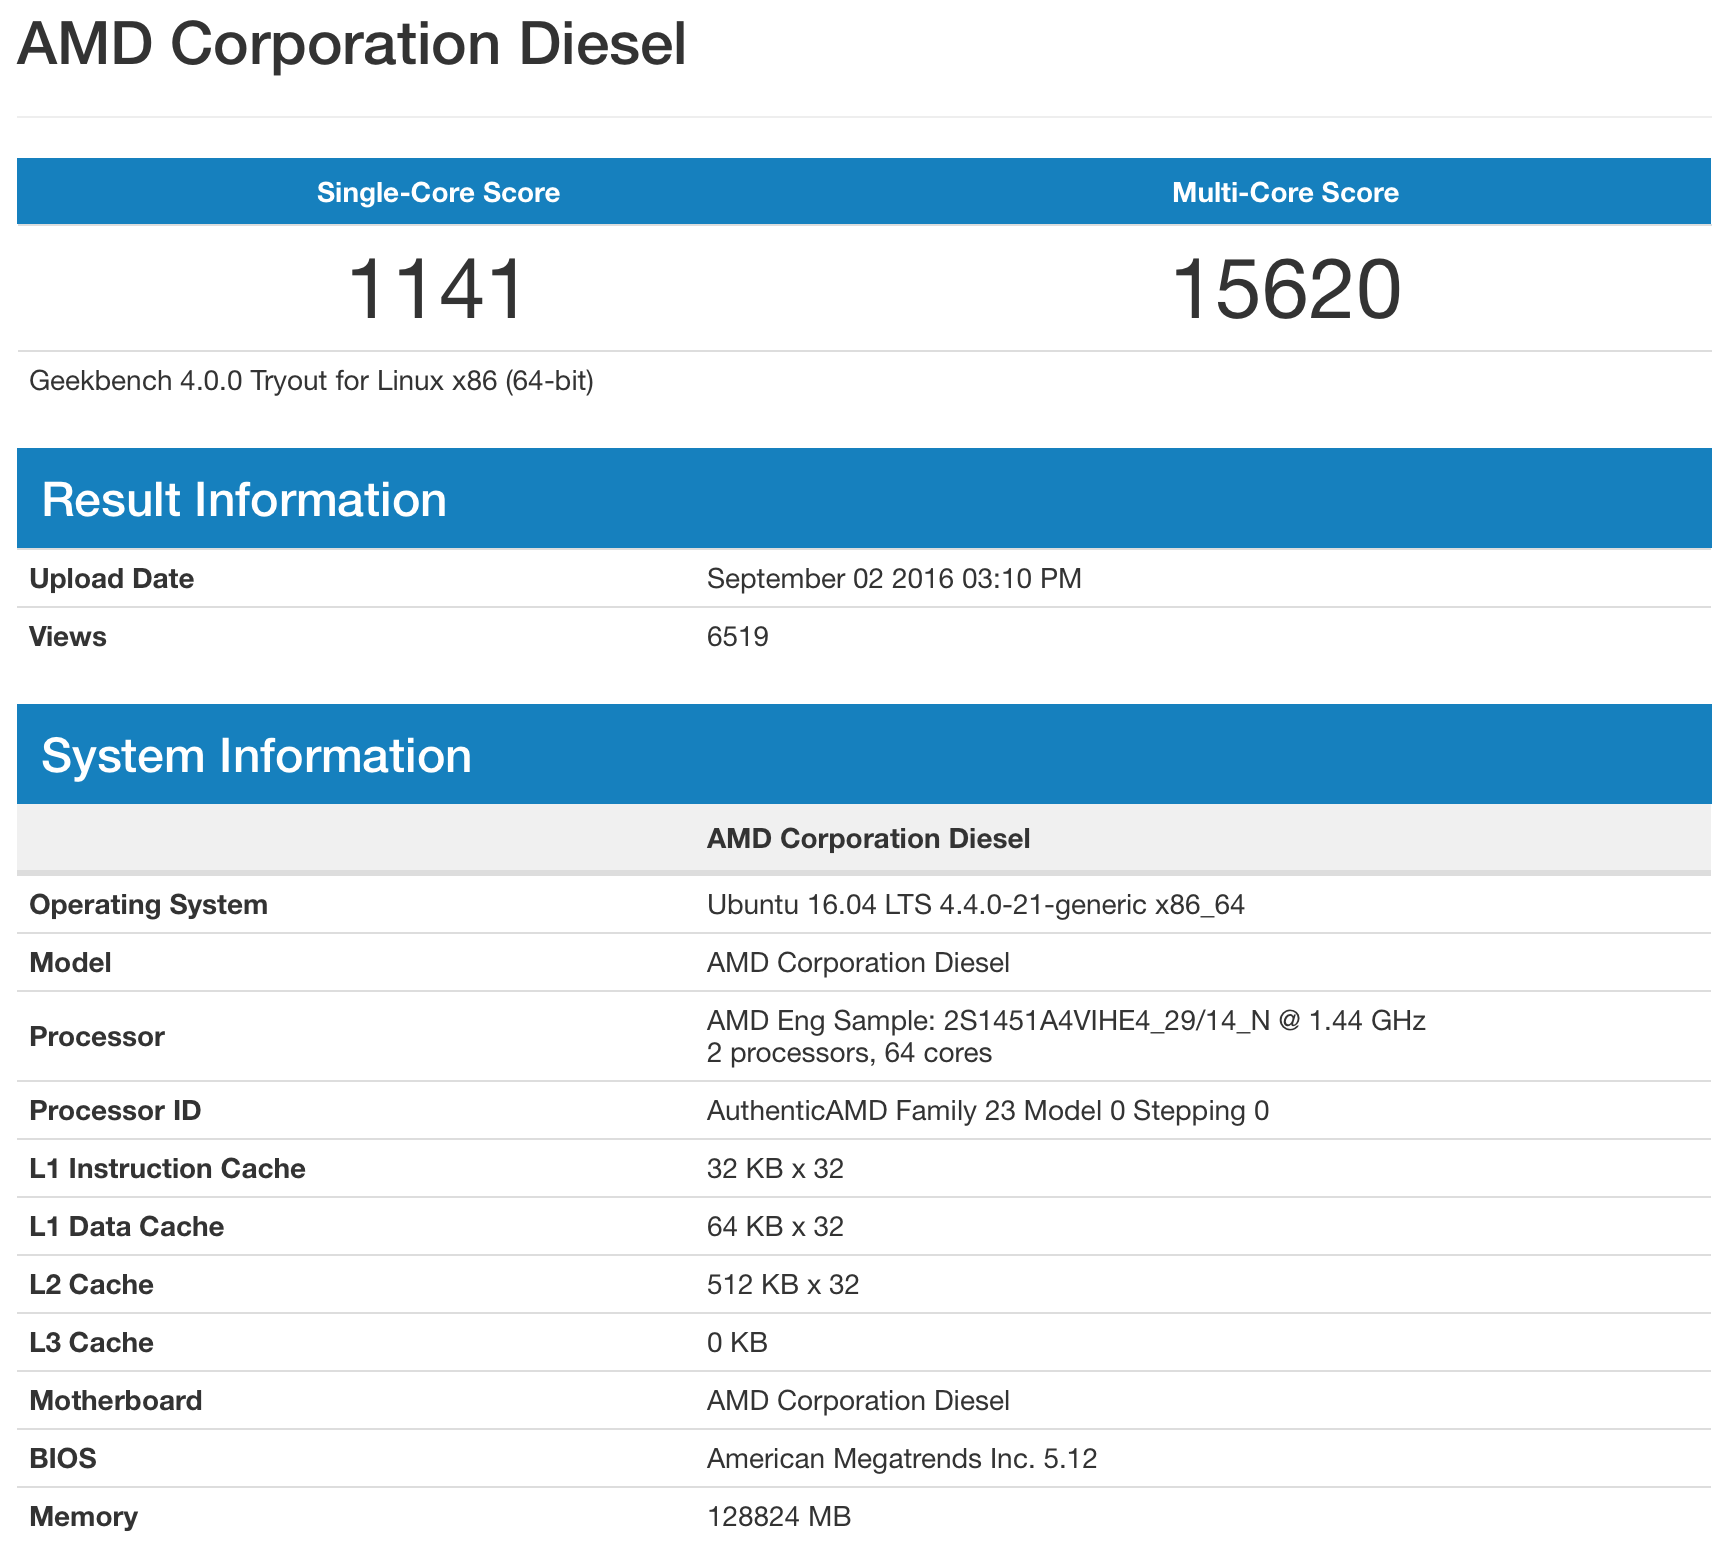Screen dimensions: 1728x1546
Task: Click the Model row label
Action: click(x=71, y=963)
